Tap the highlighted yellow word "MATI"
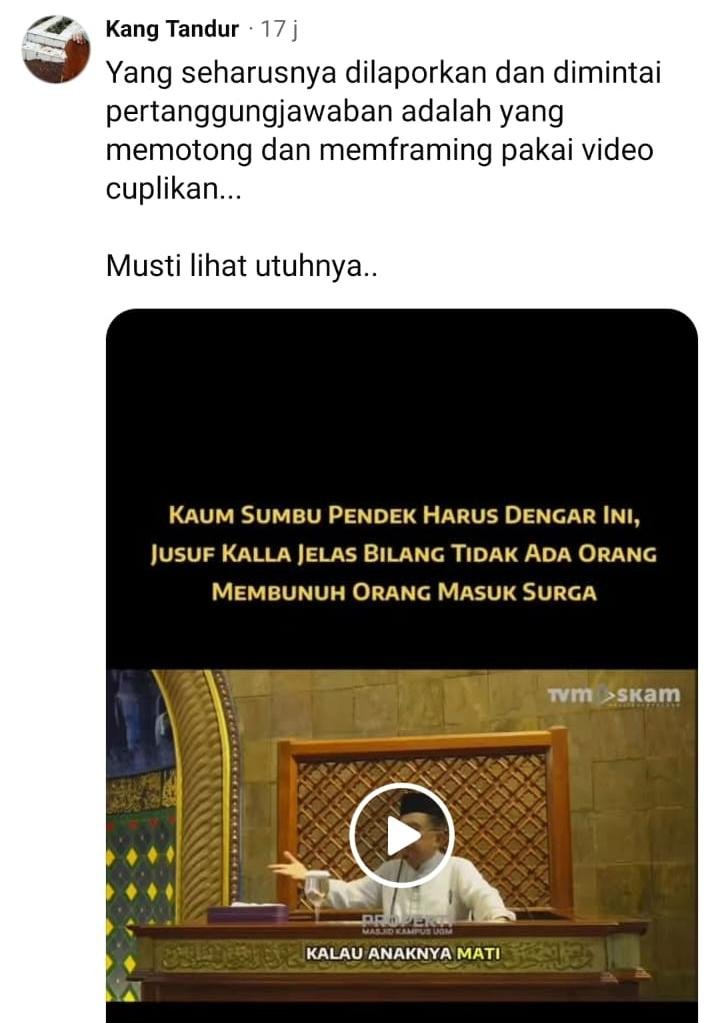 coord(478,954)
